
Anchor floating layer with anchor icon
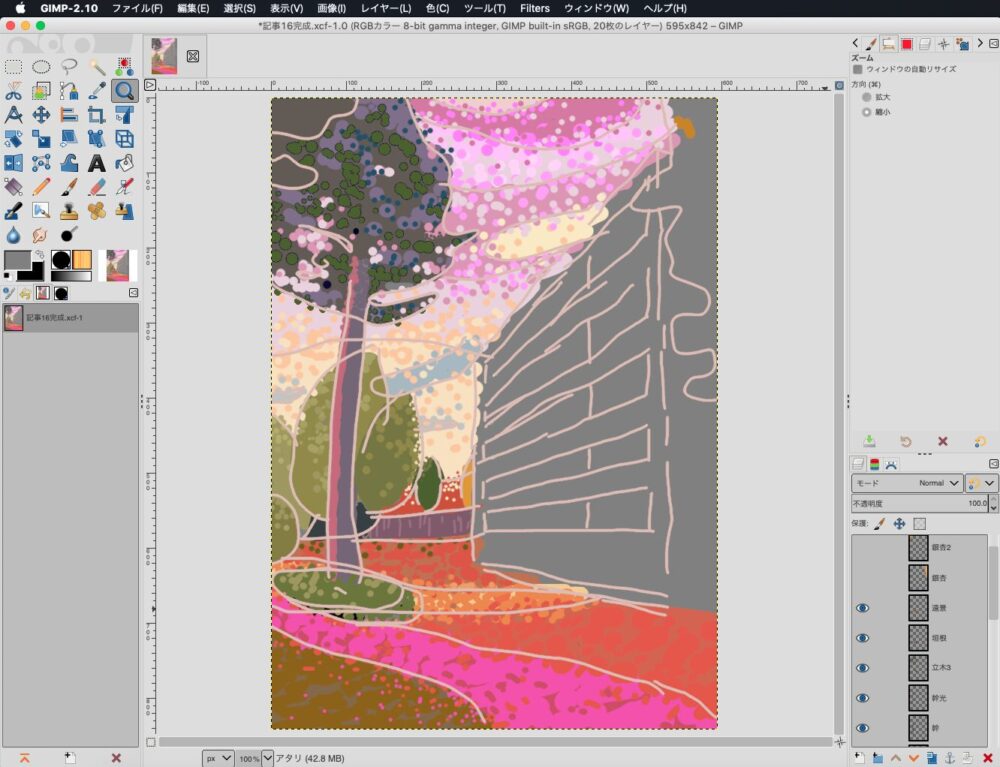tap(950, 758)
